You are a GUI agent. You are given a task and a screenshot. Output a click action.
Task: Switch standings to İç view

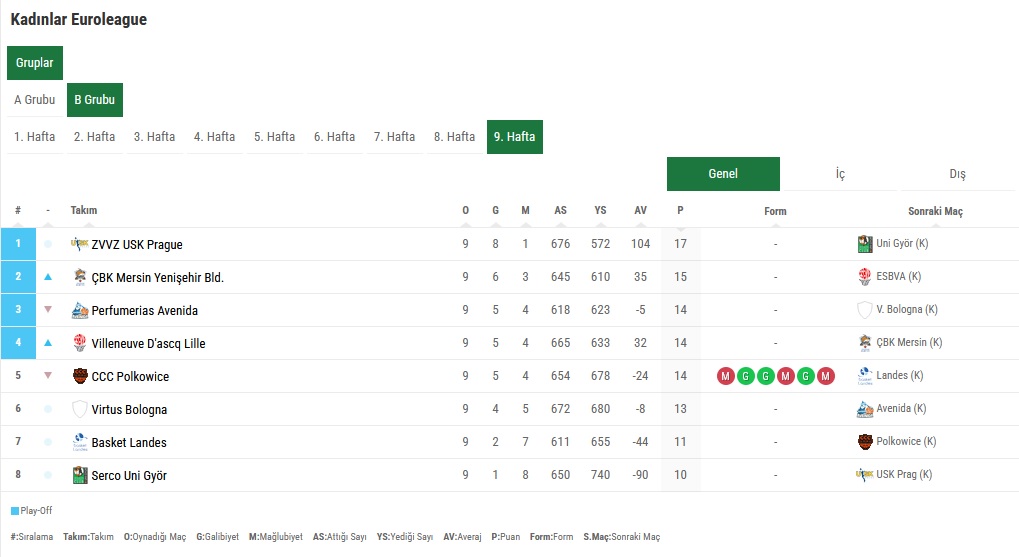click(x=840, y=174)
